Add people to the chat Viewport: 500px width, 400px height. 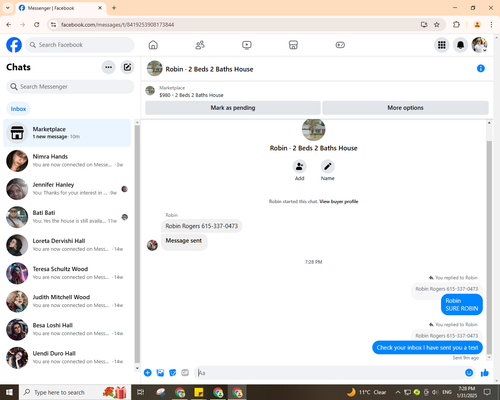click(x=299, y=166)
